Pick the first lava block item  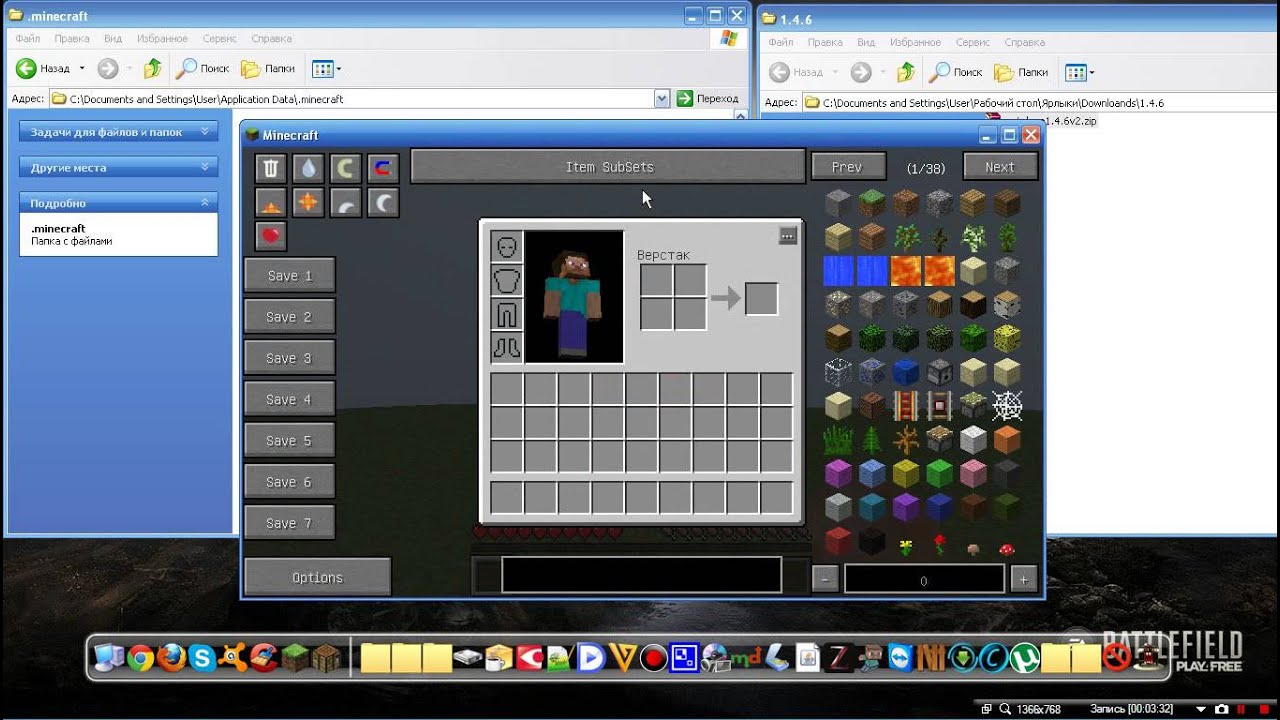pos(906,271)
